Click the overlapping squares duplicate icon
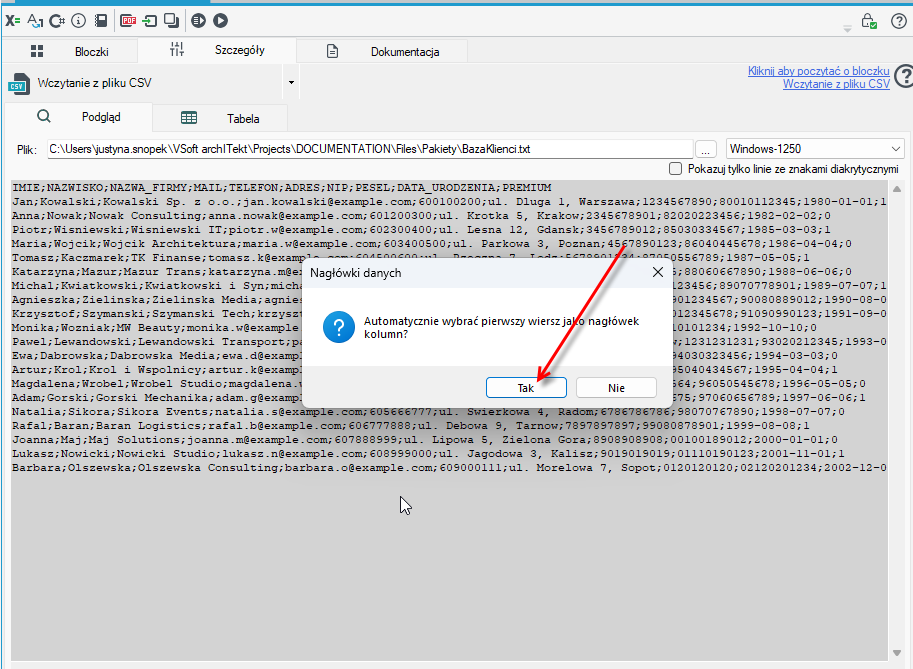Screen dimensions: 913x669 171,21
